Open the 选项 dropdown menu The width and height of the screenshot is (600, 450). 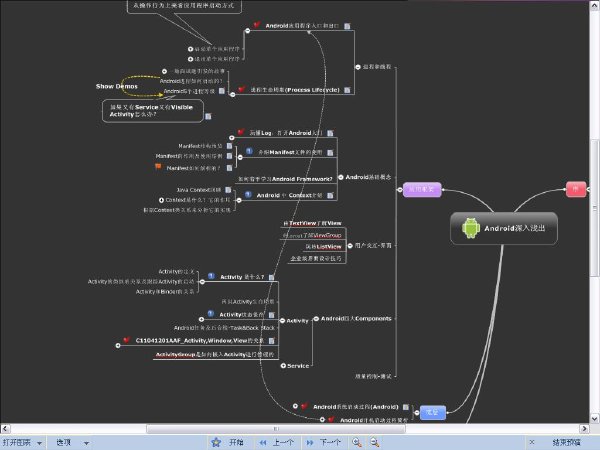(x=72, y=442)
